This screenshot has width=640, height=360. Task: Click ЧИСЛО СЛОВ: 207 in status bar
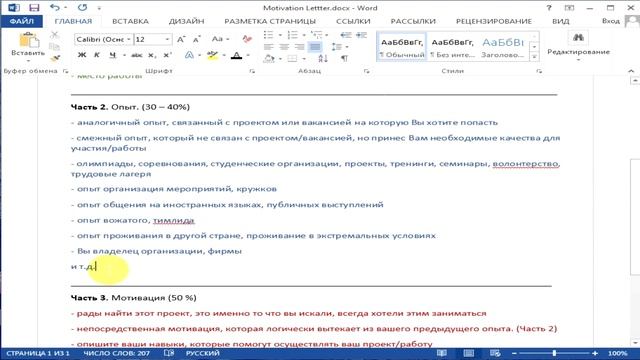click(116, 353)
